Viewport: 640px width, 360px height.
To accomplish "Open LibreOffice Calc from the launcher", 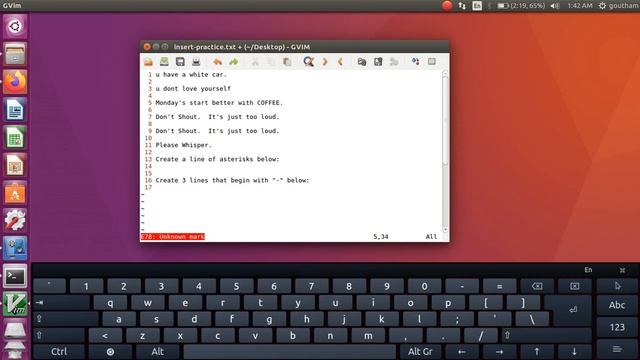I will [x=15, y=138].
